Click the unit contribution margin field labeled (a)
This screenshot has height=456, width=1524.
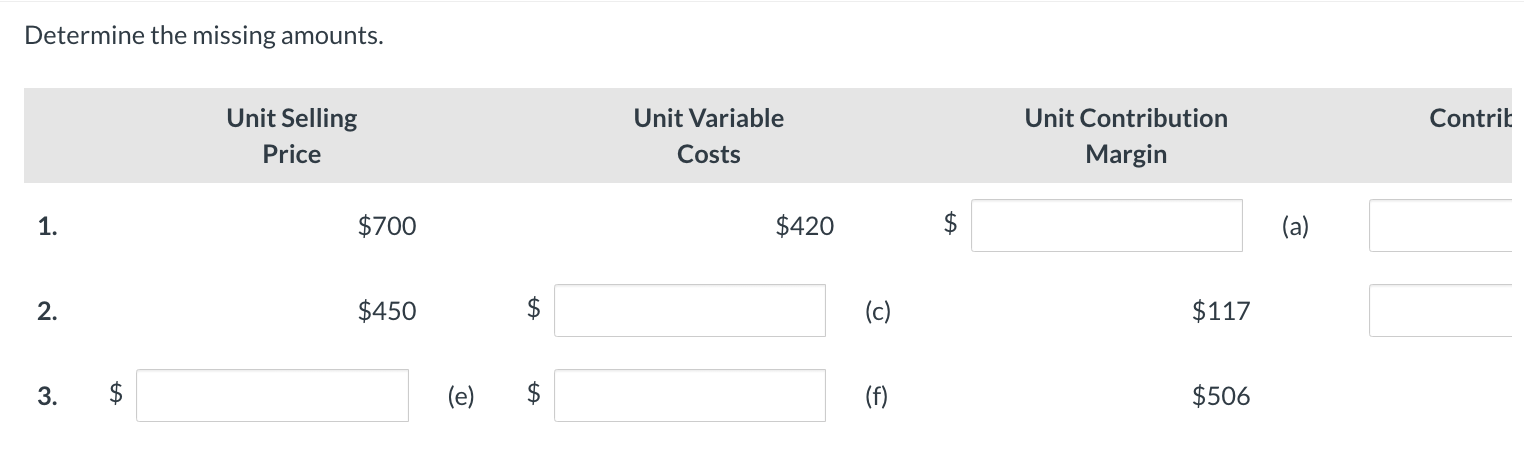click(1106, 226)
